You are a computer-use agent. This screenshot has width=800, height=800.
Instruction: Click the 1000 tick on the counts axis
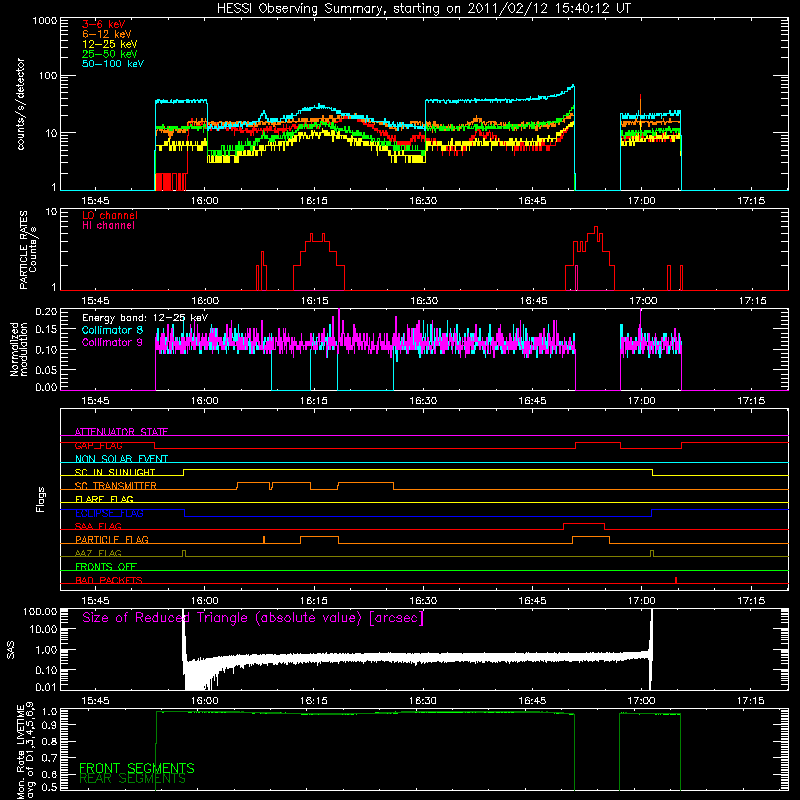45,21
